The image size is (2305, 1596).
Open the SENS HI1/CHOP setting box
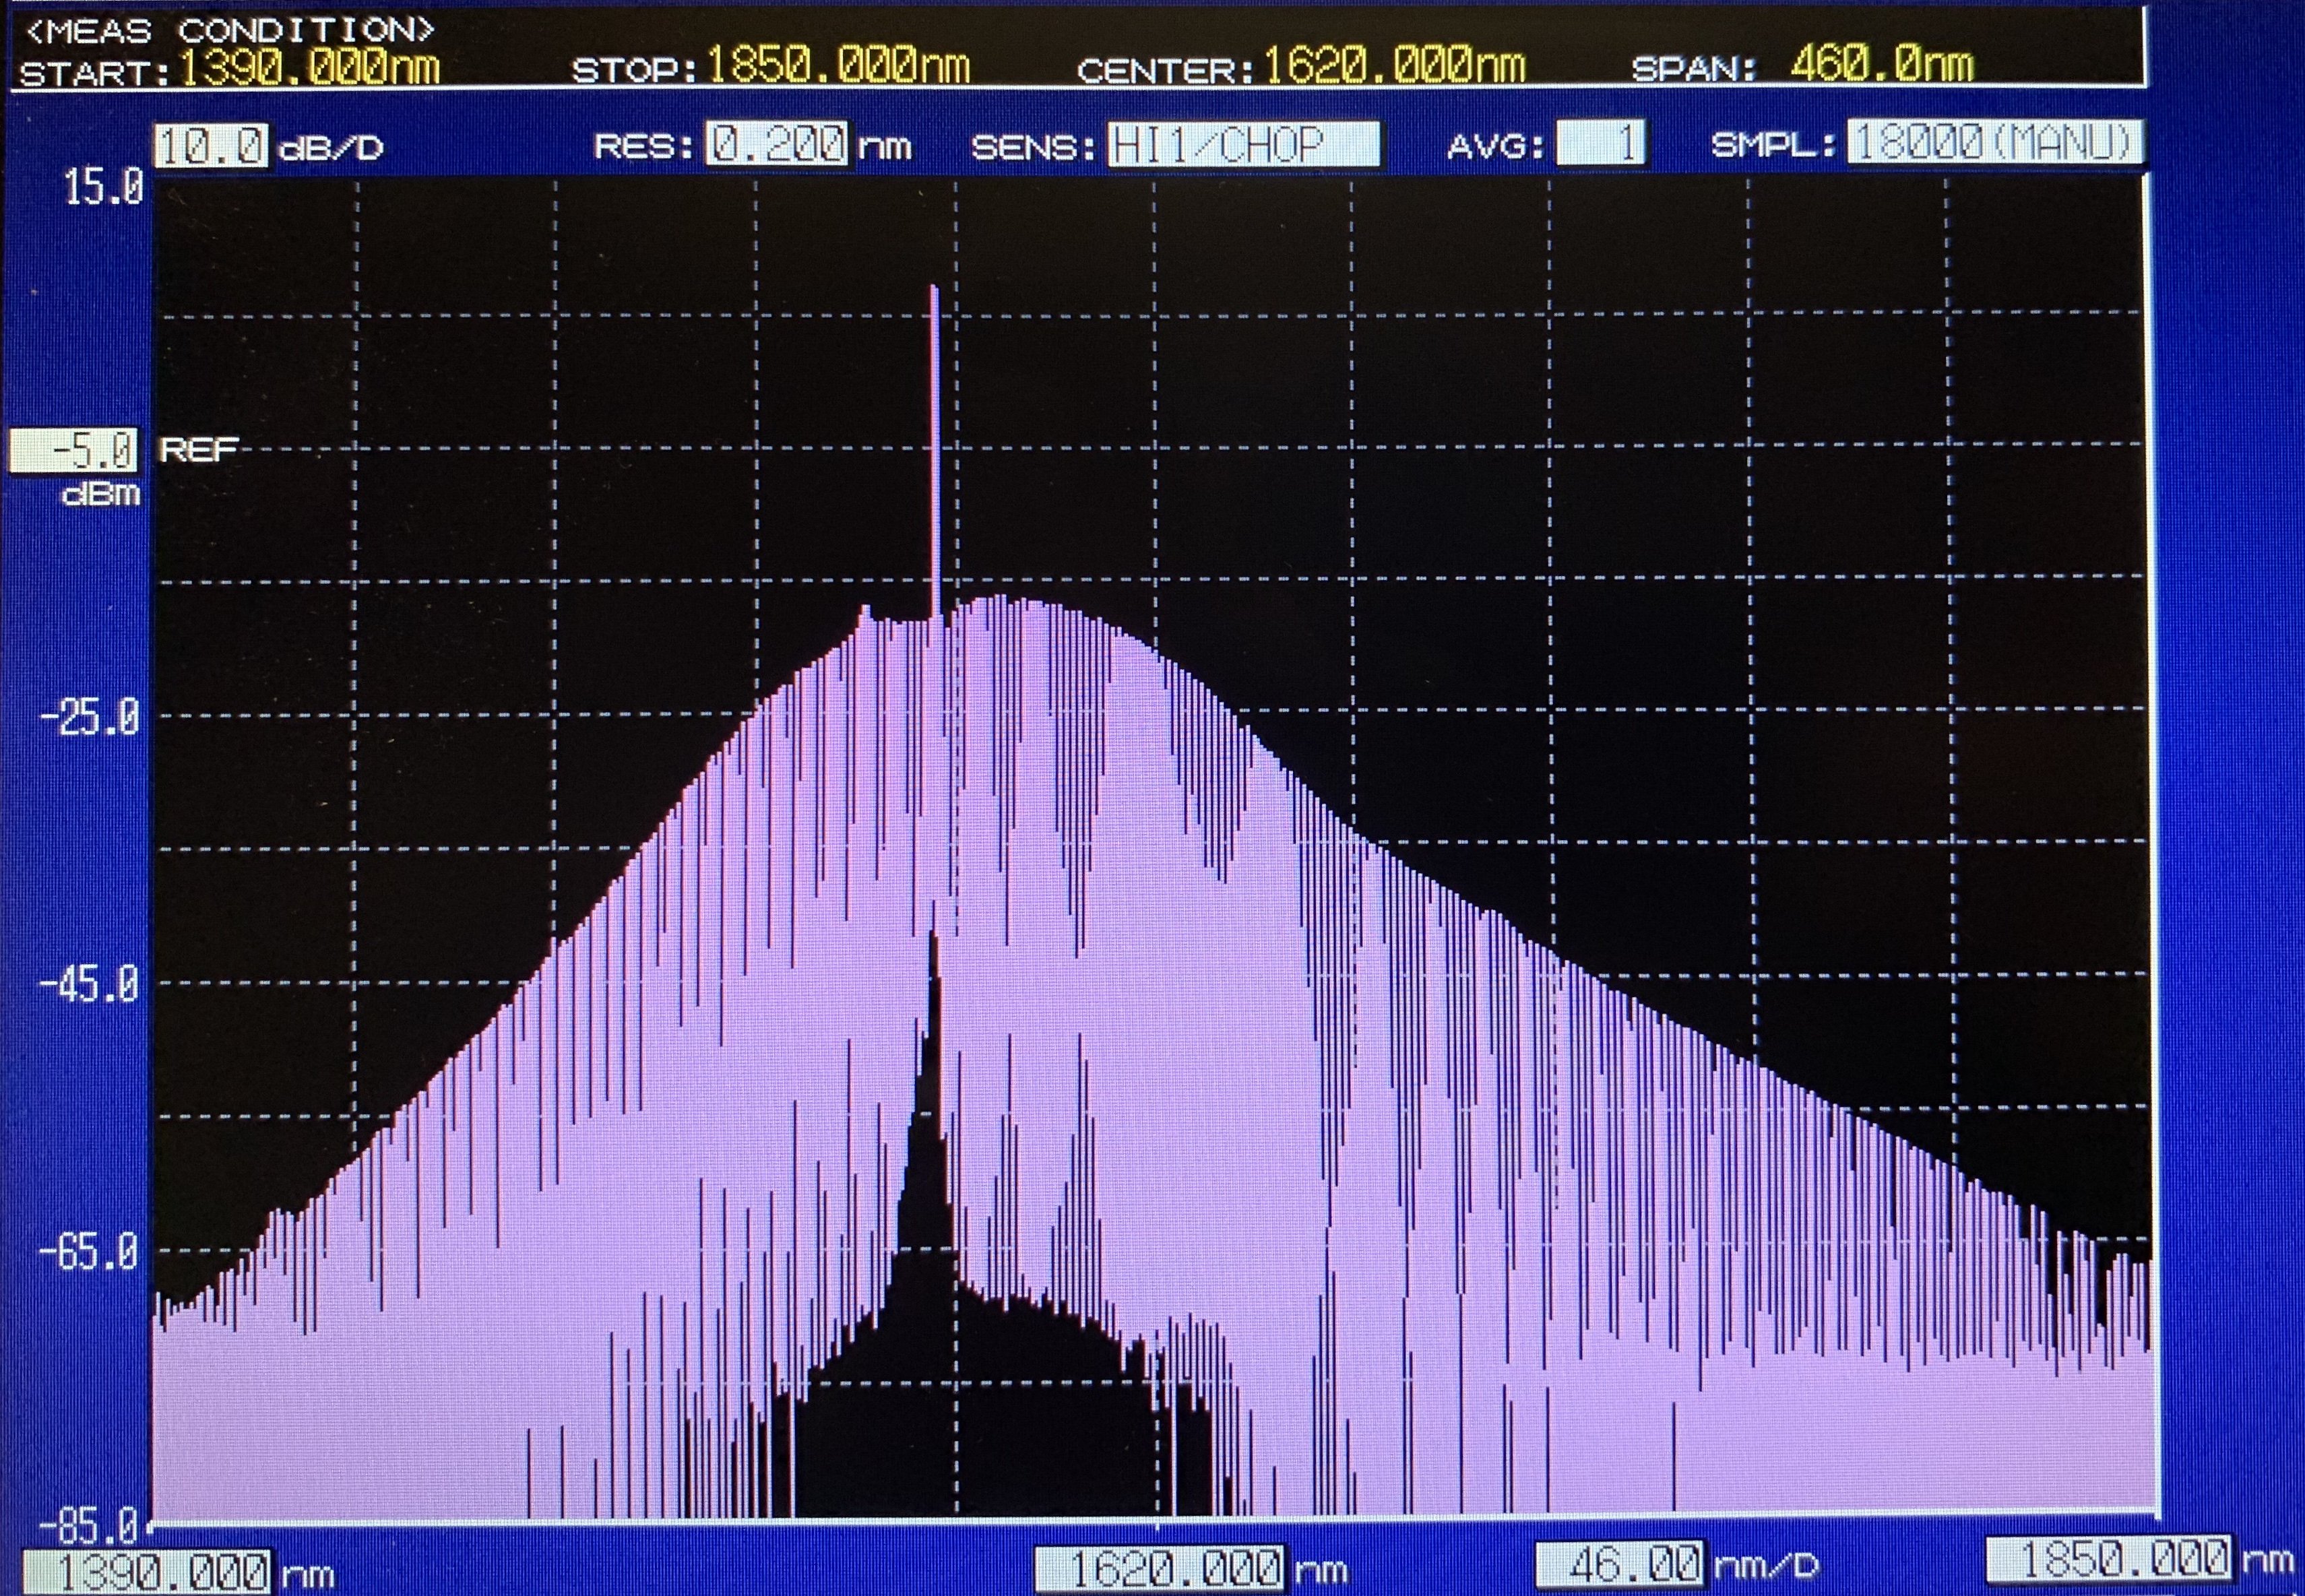pyautogui.click(x=1243, y=144)
